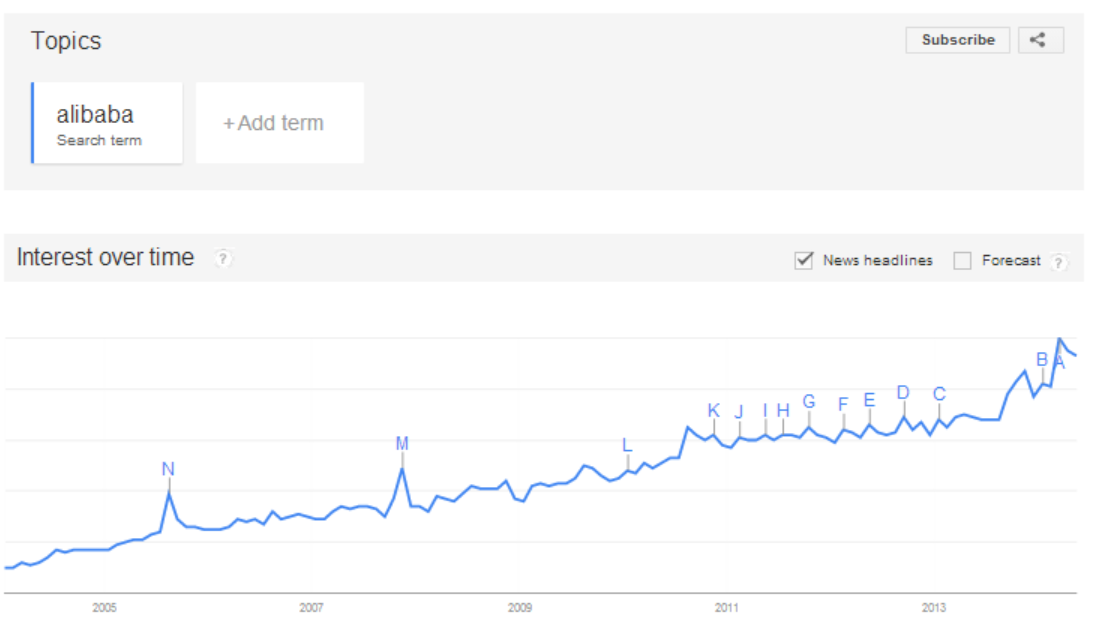Open news headline marker B
Viewport: 1096px width, 619px height.
[1042, 359]
